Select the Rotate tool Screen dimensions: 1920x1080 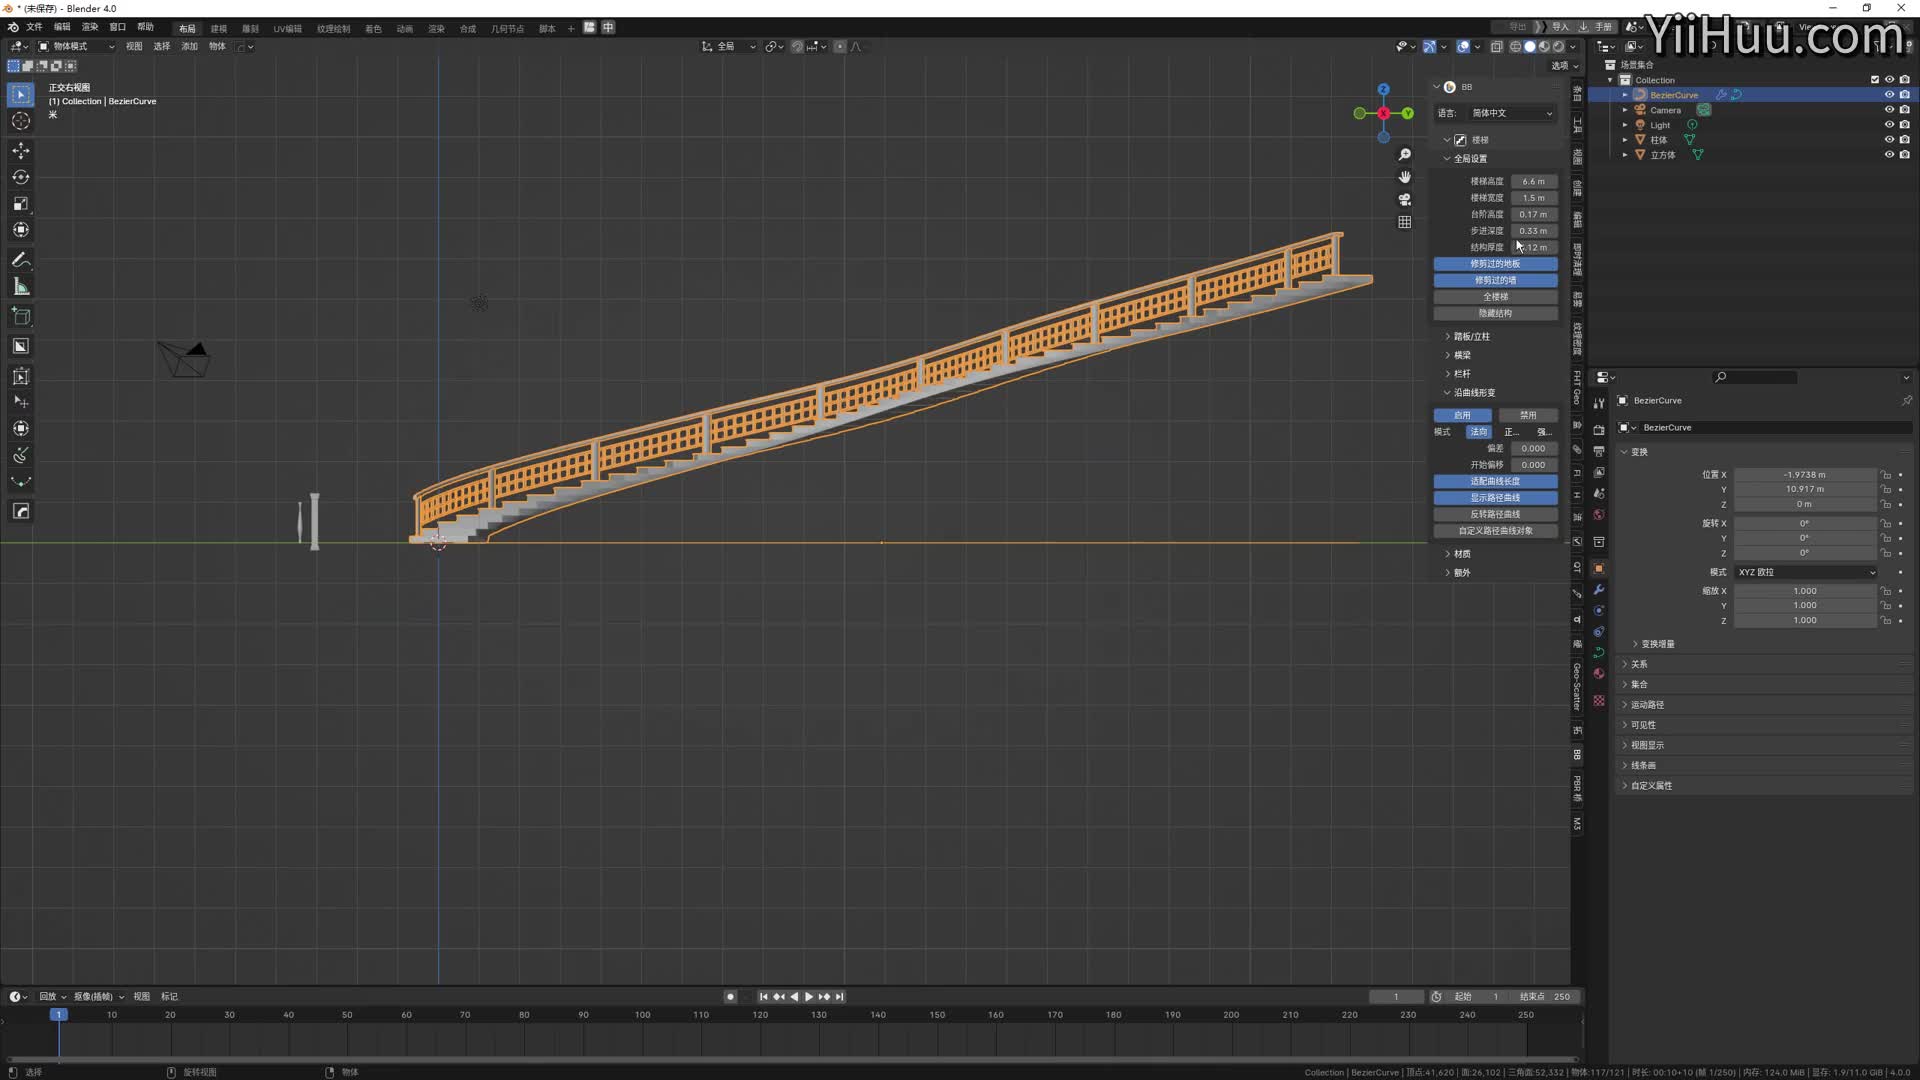tap(20, 177)
